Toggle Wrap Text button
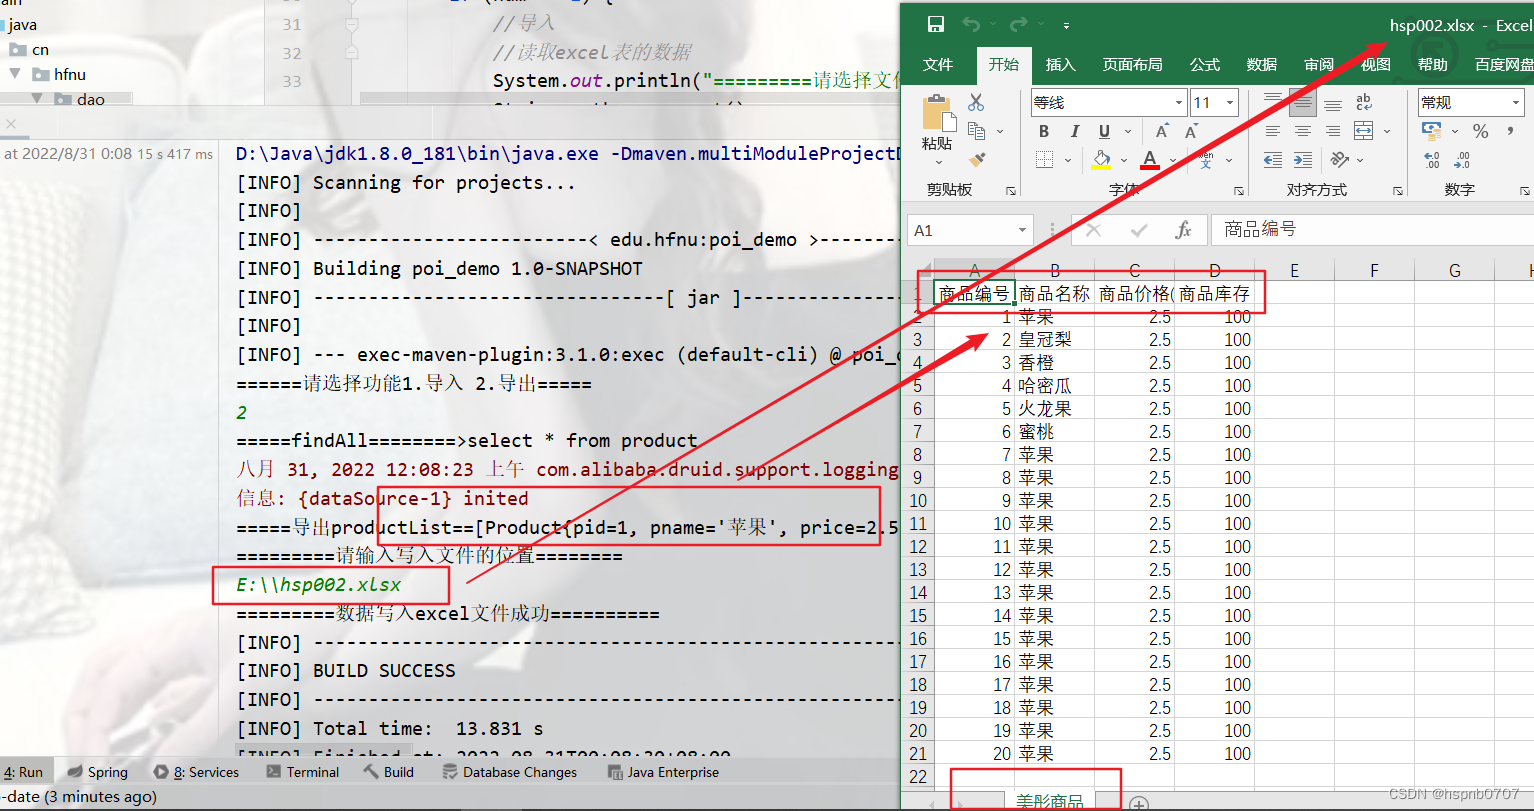Viewport: 1534px width, 811px height. tap(1364, 102)
